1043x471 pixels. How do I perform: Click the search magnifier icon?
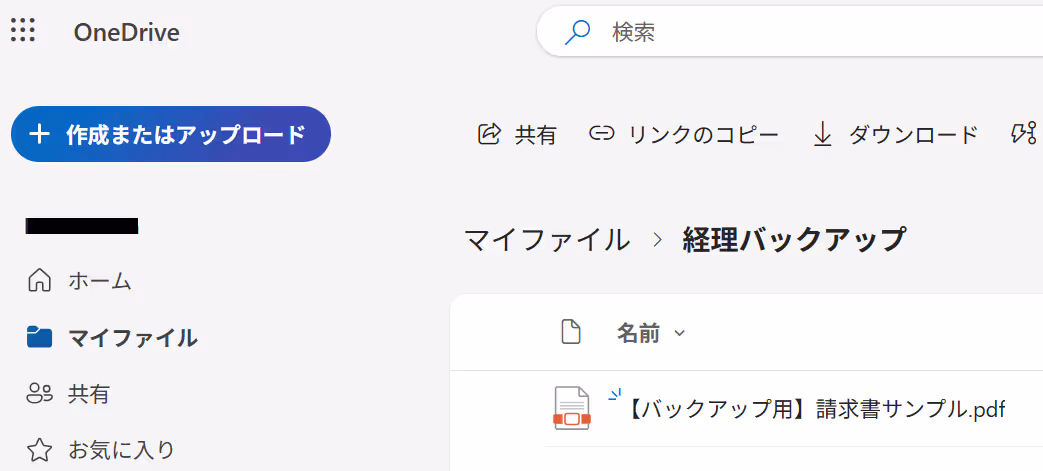coord(577,32)
